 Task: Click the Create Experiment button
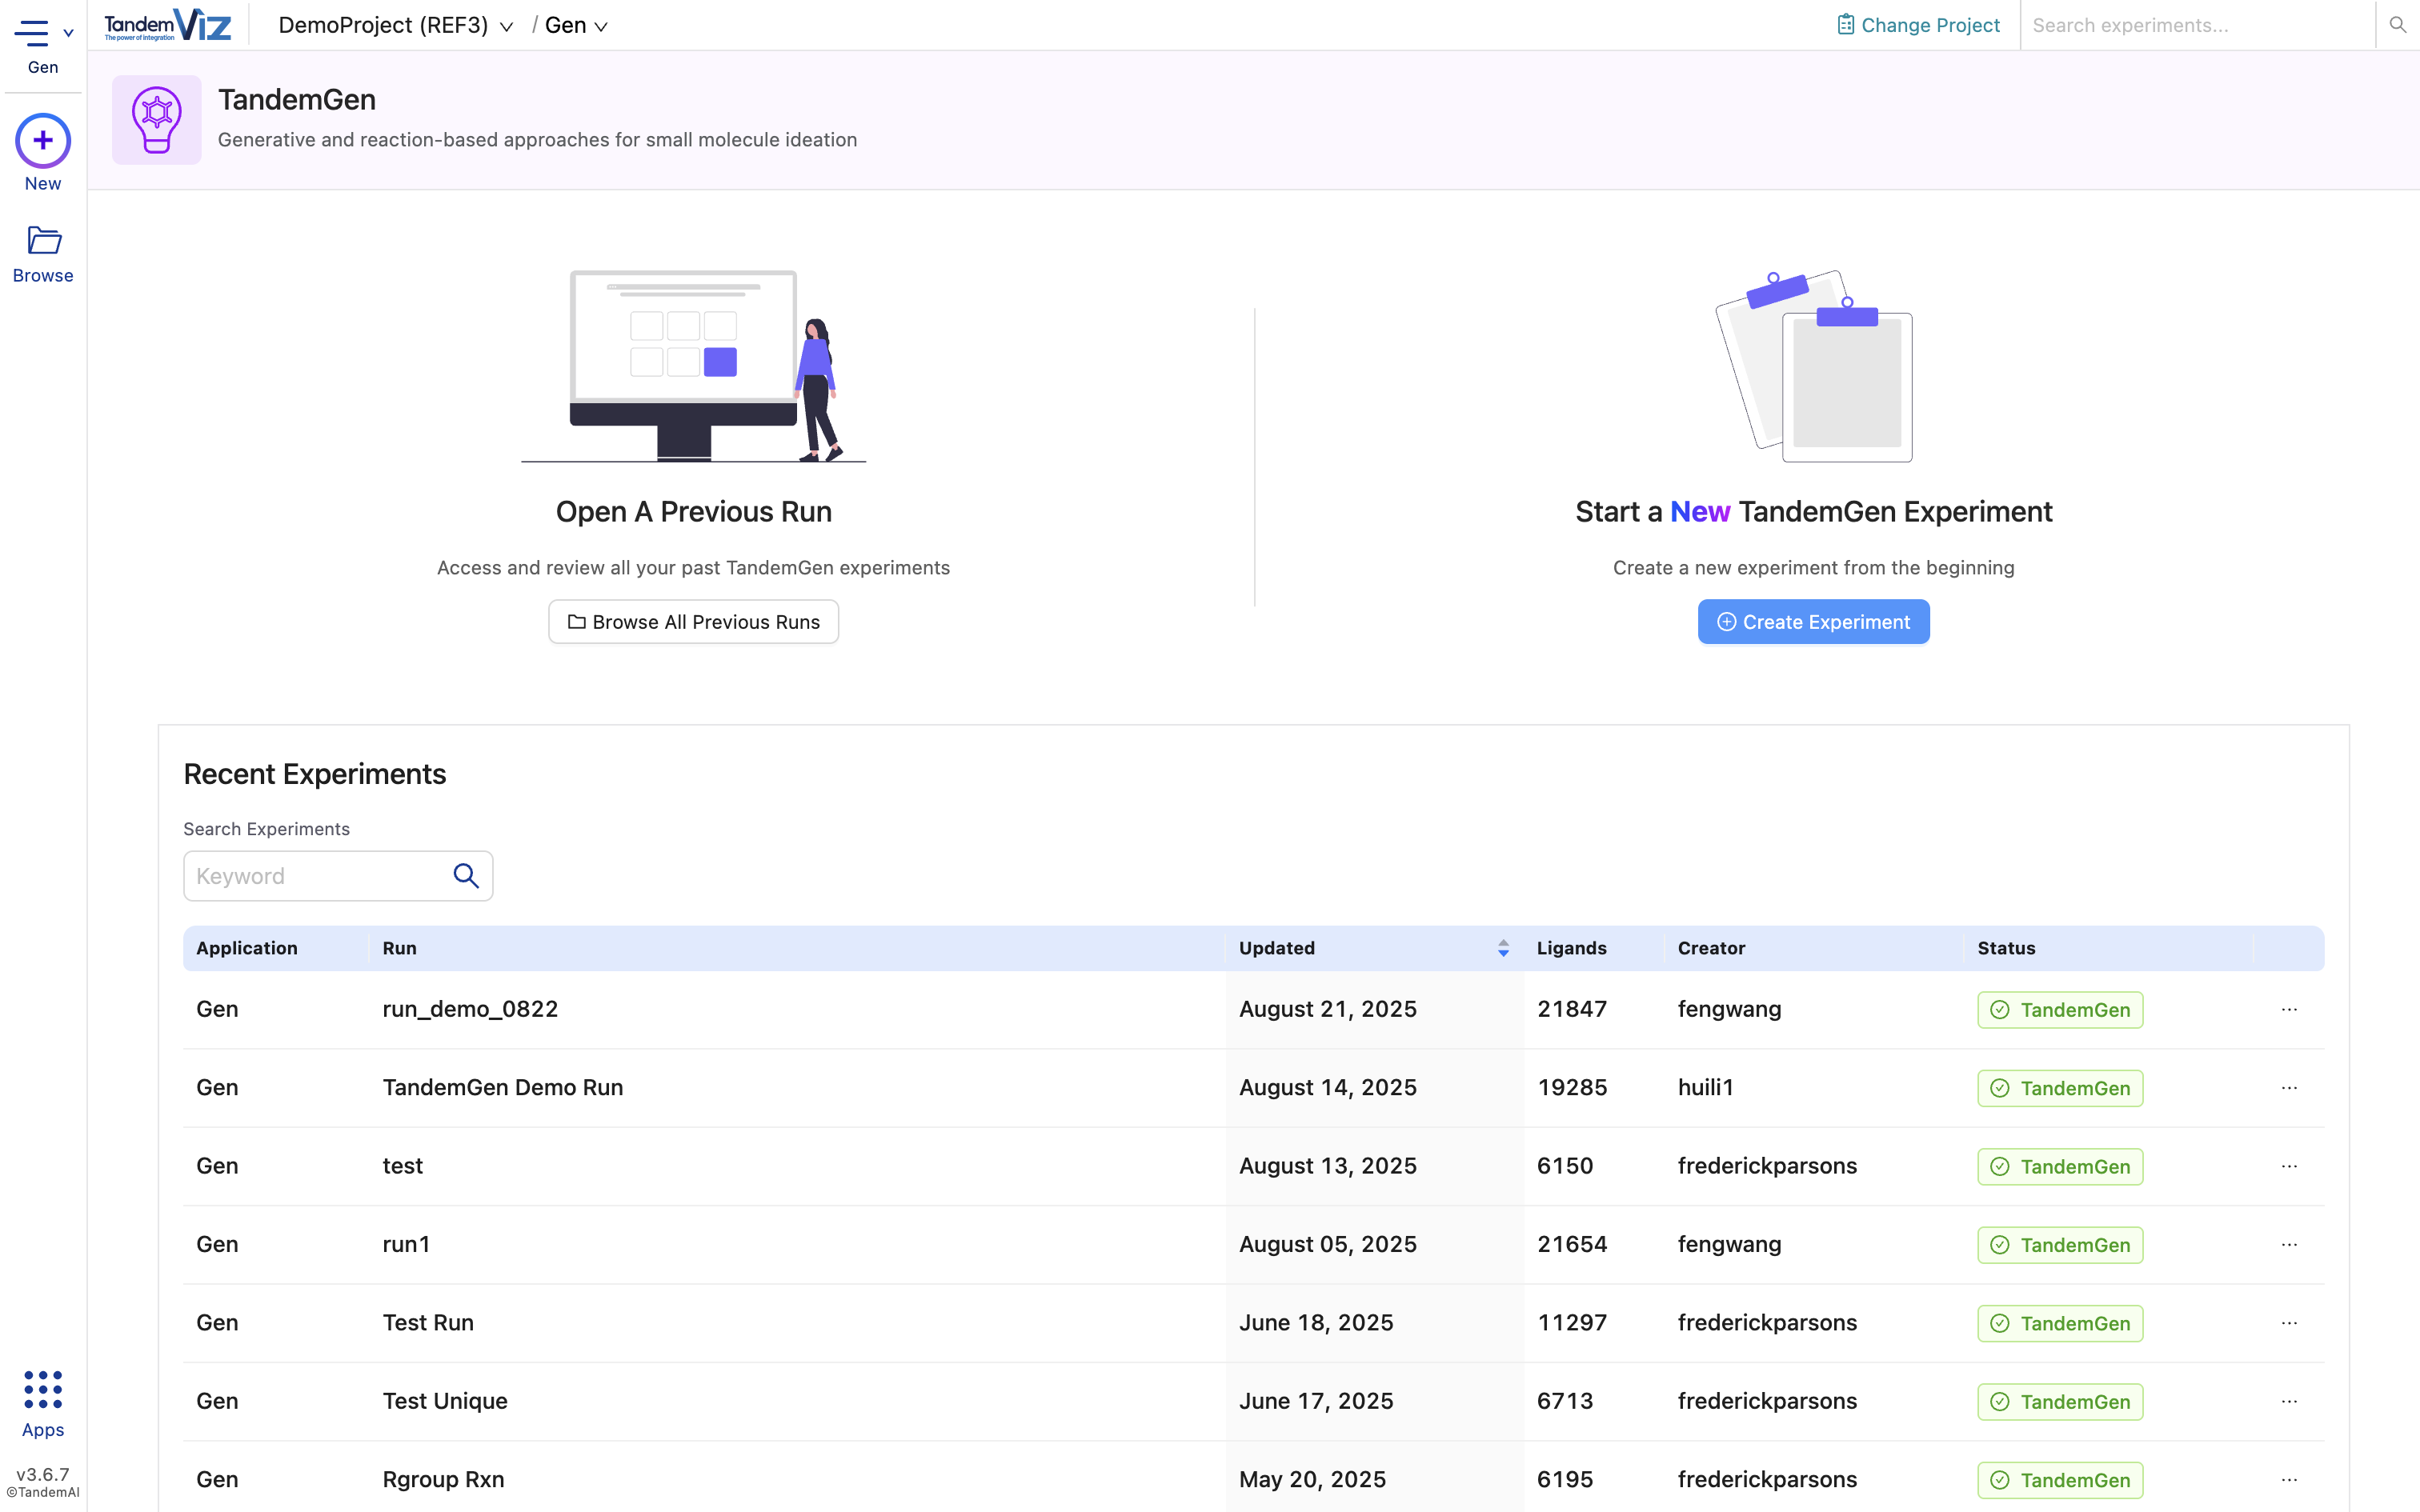[x=1813, y=622]
